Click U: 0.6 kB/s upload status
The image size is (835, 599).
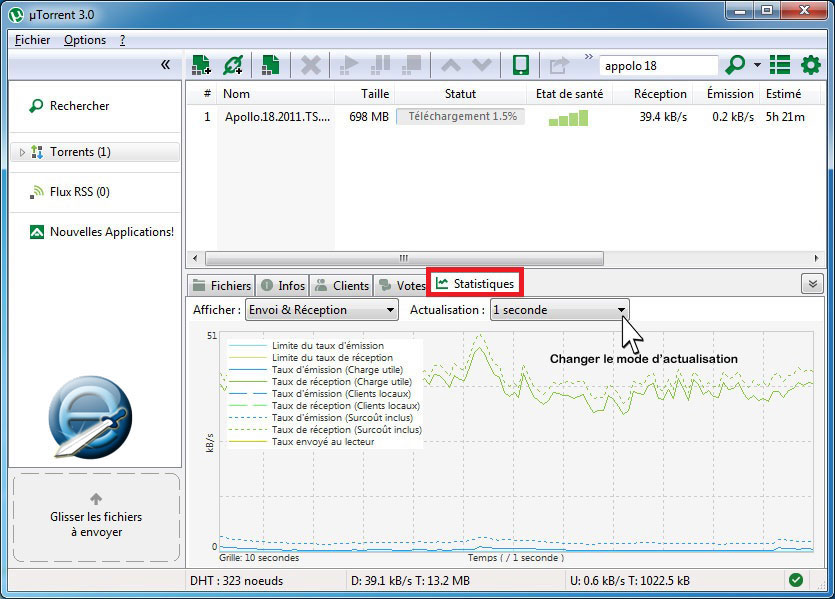click(630, 580)
